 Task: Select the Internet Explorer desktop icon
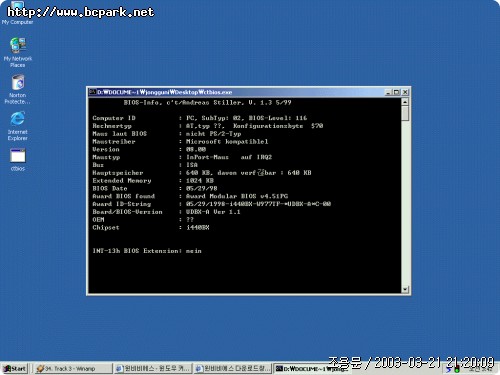[18, 126]
